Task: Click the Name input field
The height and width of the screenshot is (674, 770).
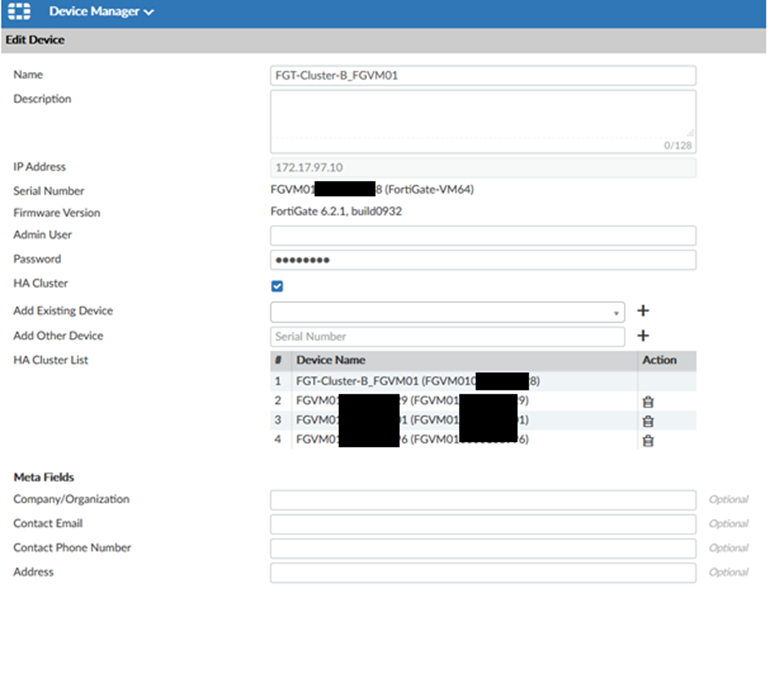Action: pyautogui.click(x=482, y=76)
